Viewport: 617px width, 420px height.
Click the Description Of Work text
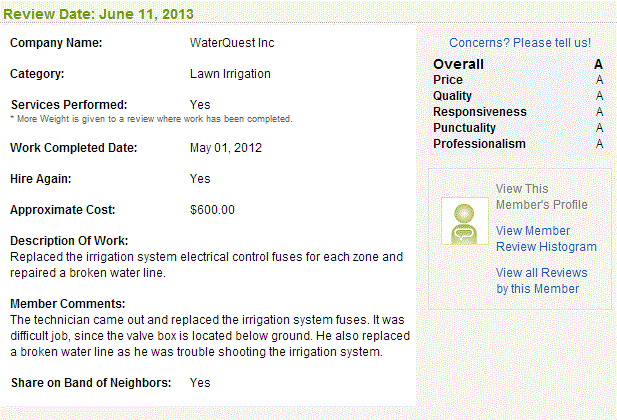pos(207,265)
